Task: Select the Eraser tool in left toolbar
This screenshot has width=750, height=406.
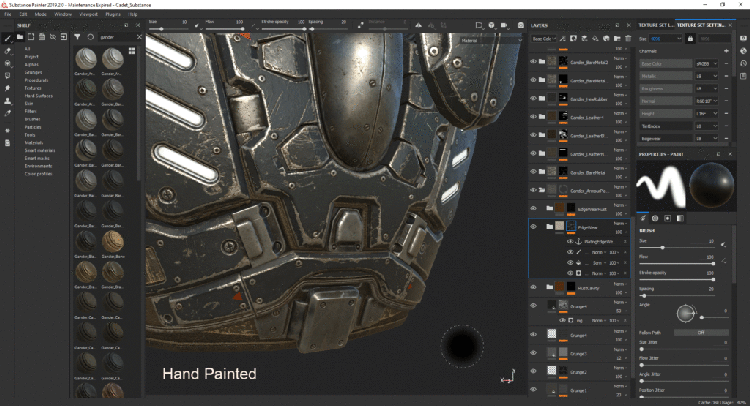Action: click(x=7, y=49)
